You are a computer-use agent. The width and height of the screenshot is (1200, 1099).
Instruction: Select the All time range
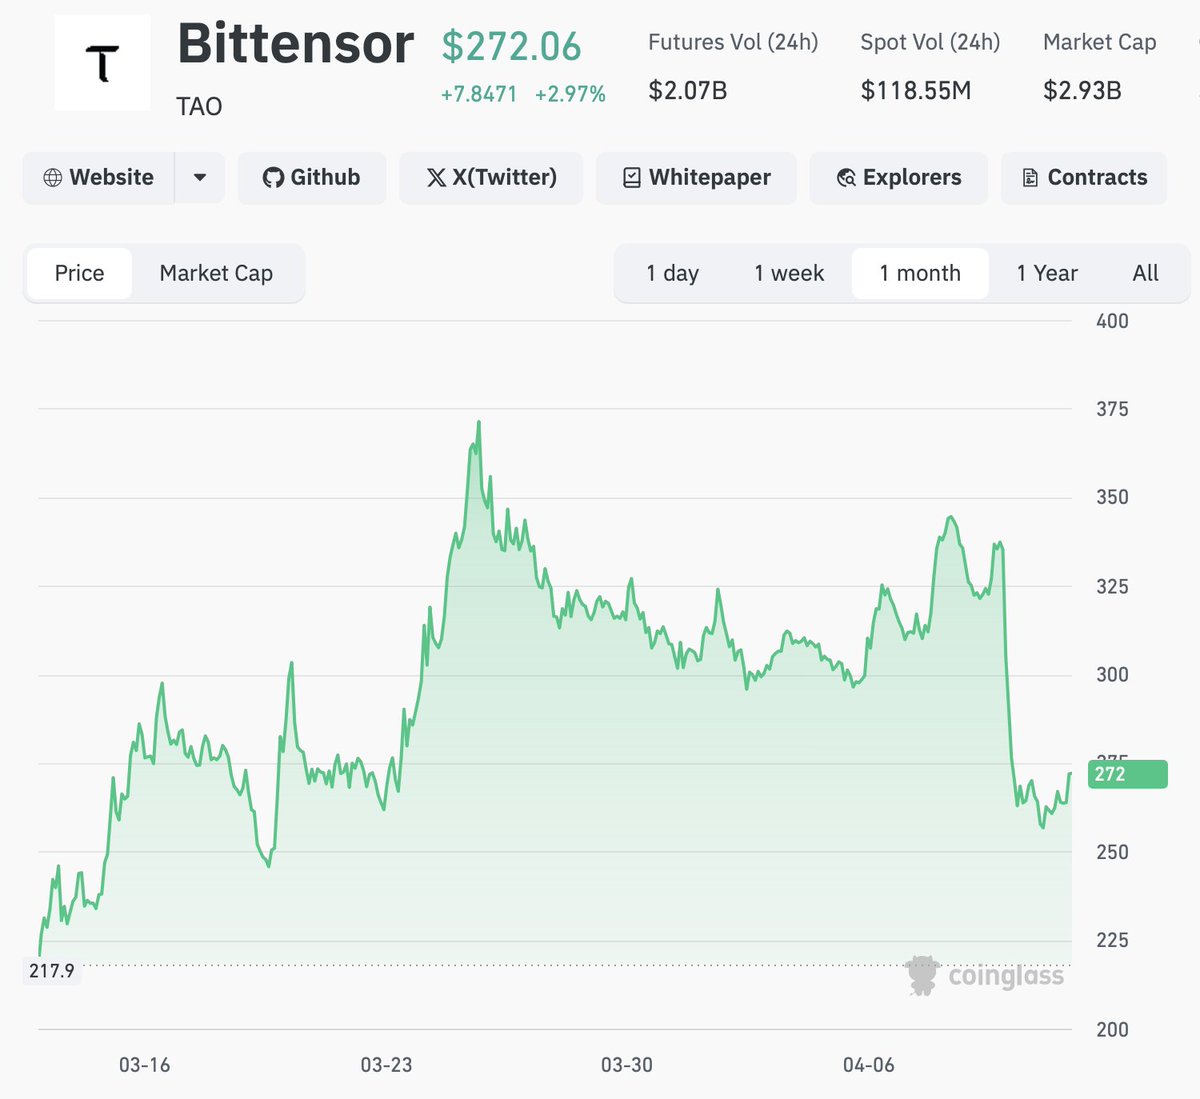click(1146, 273)
